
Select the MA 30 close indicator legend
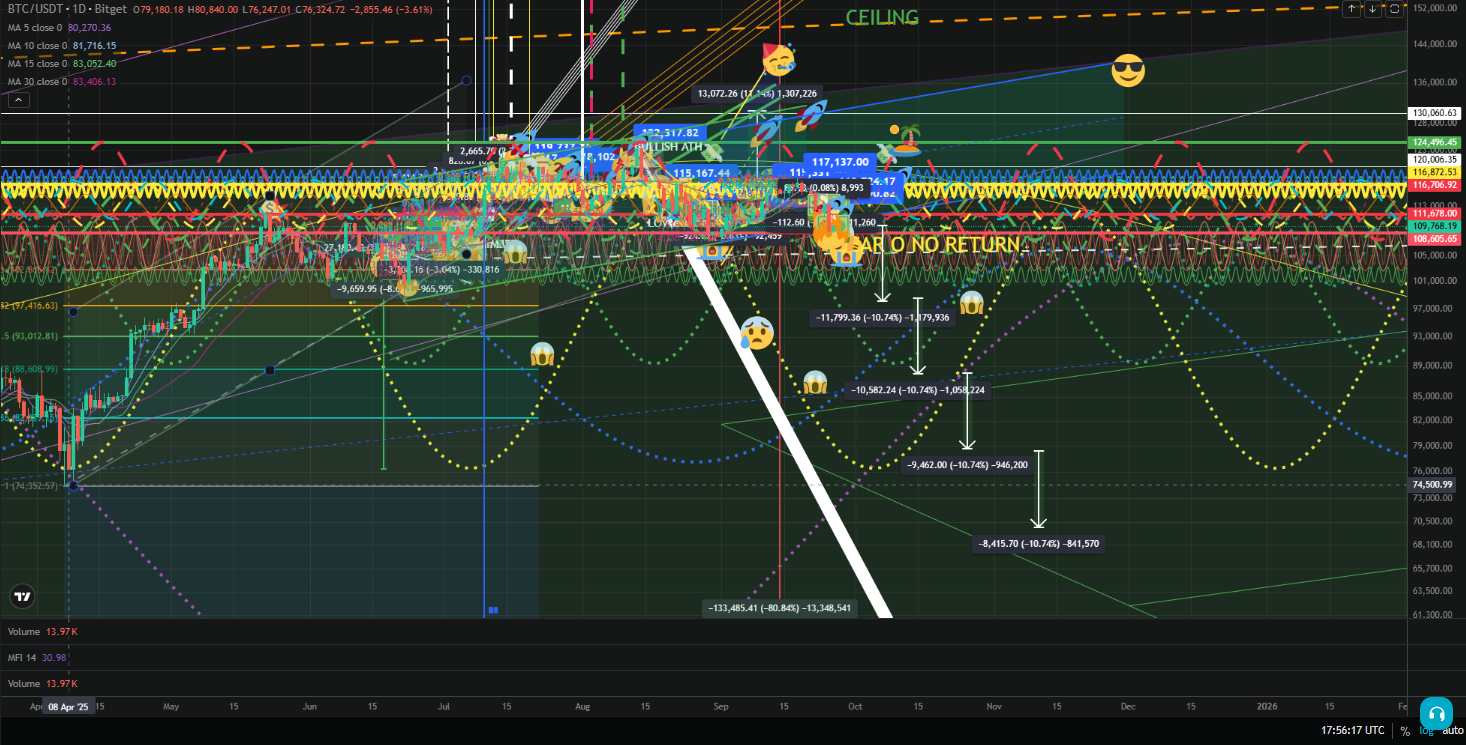tap(37, 82)
